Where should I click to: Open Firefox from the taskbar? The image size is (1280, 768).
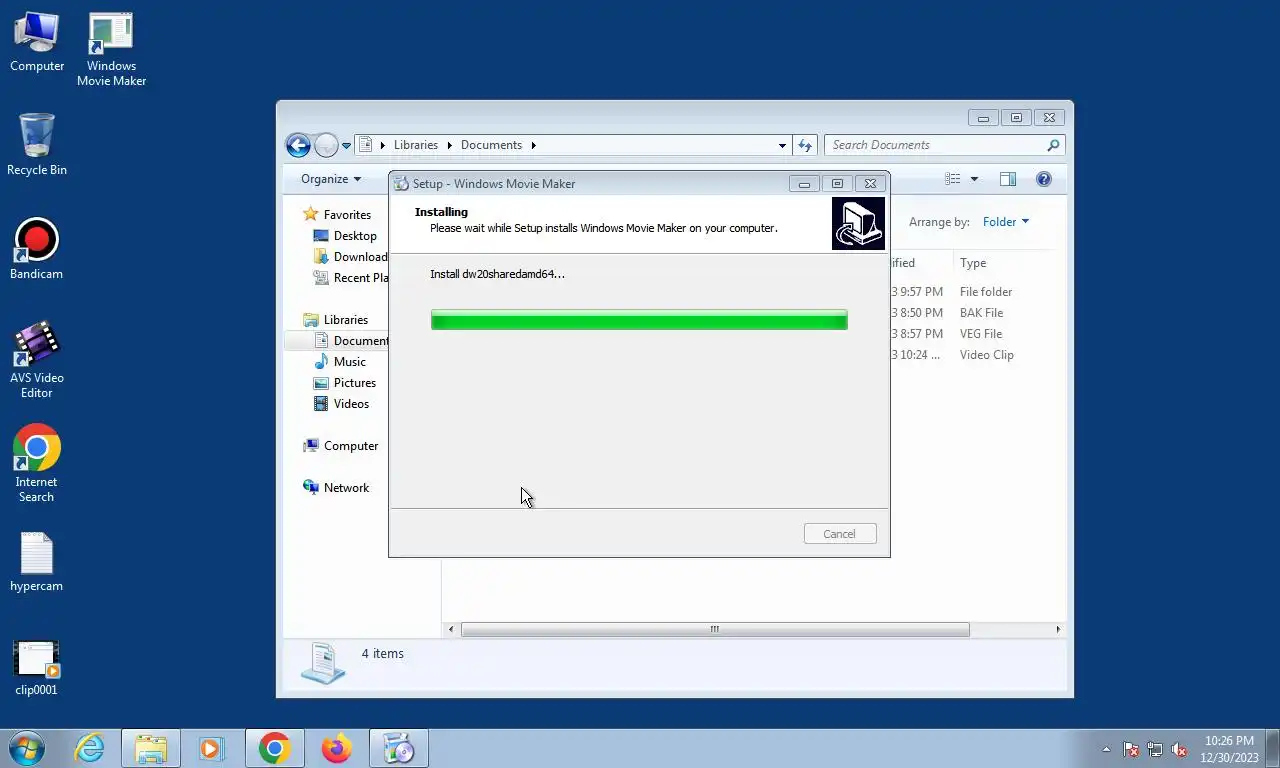point(336,748)
